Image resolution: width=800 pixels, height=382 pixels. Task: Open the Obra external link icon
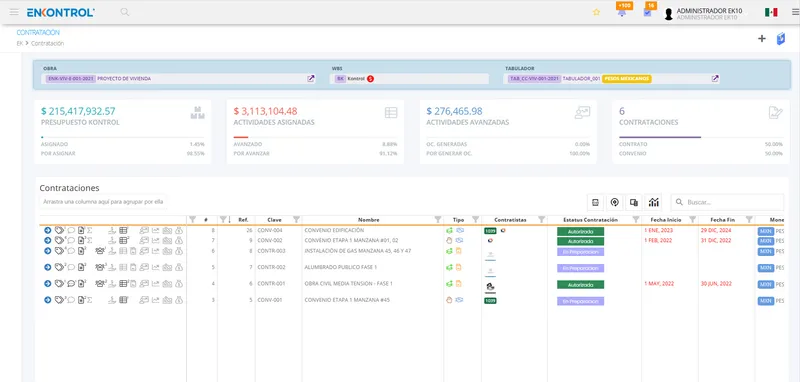pyautogui.click(x=311, y=79)
